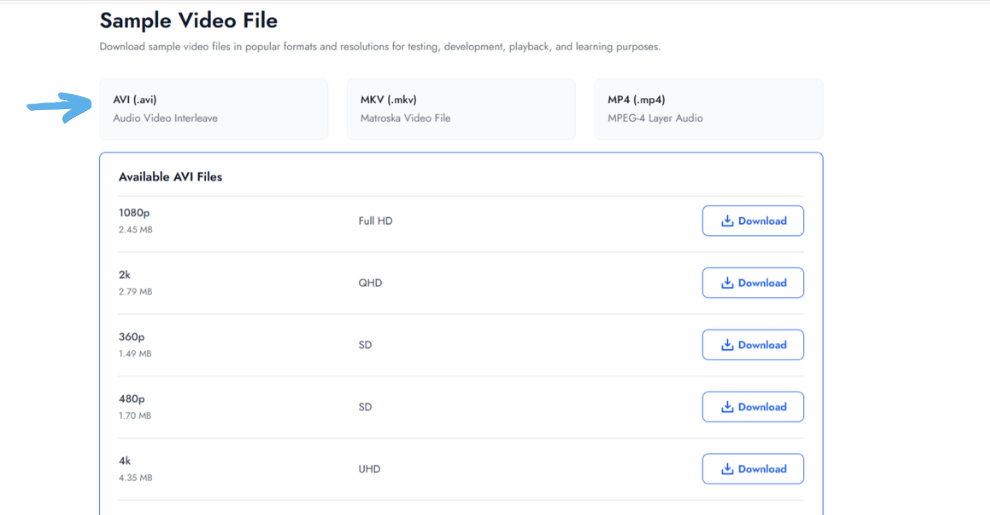Select the MP4 (.mp4) format card
Screen dimensions: 990x515
[x=708, y=109]
